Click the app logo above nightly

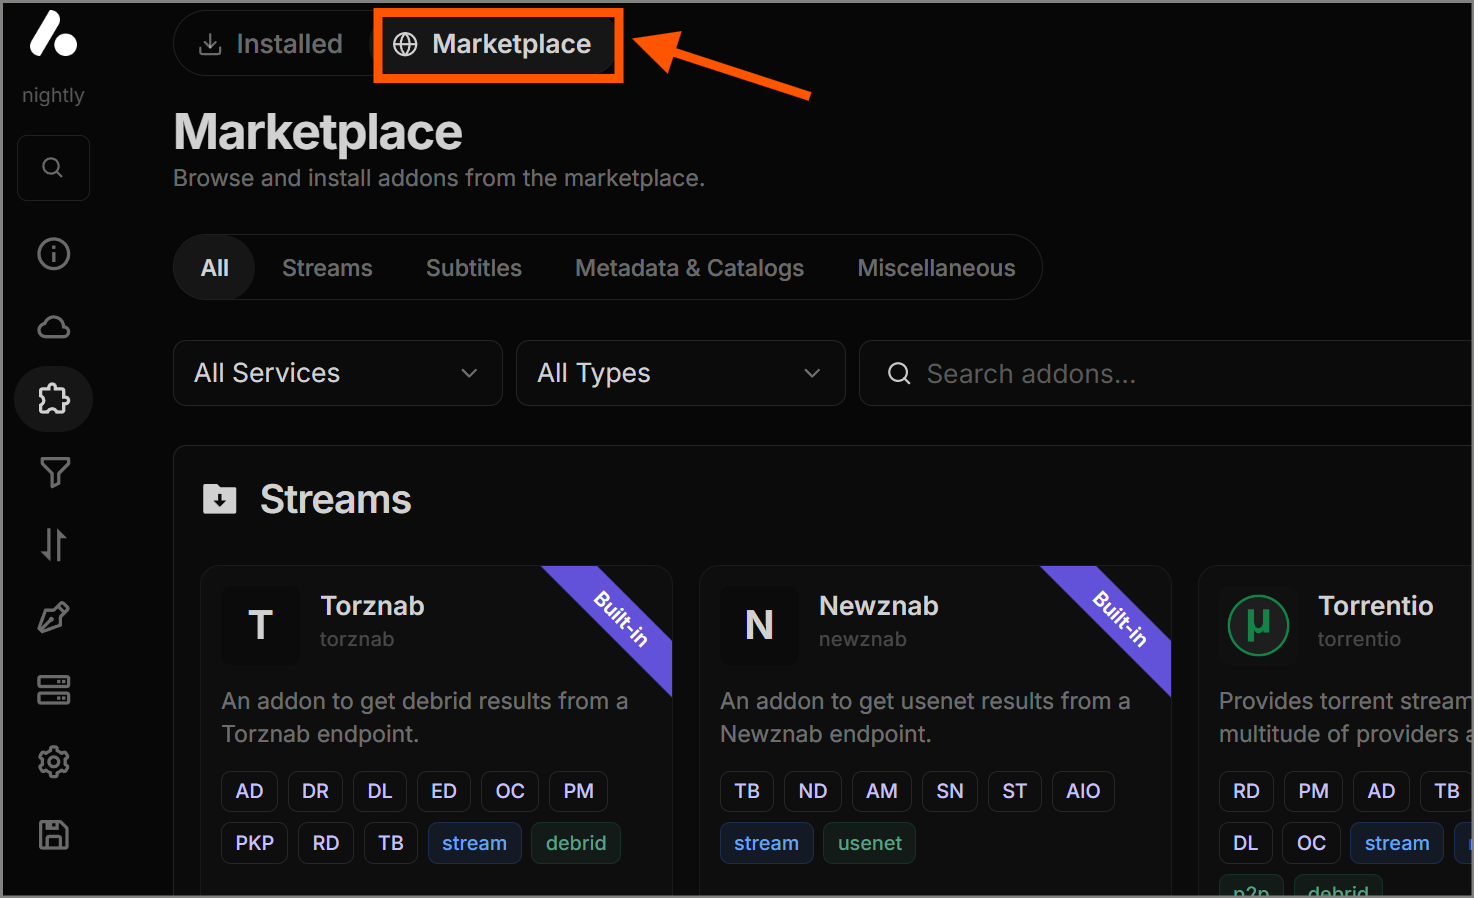(x=53, y=34)
